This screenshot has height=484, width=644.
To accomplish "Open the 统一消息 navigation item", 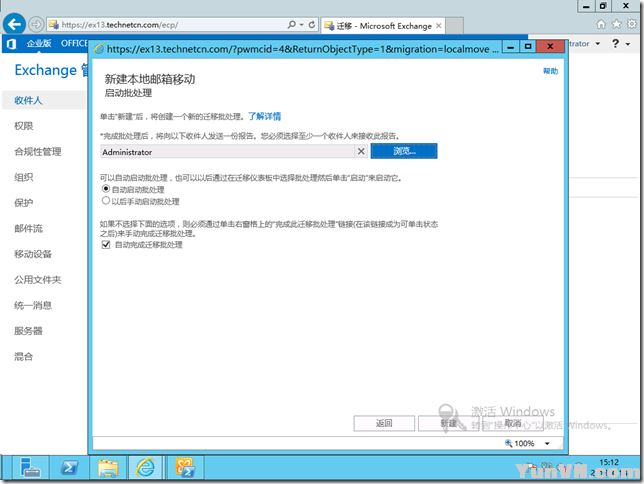I will pos(33,305).
